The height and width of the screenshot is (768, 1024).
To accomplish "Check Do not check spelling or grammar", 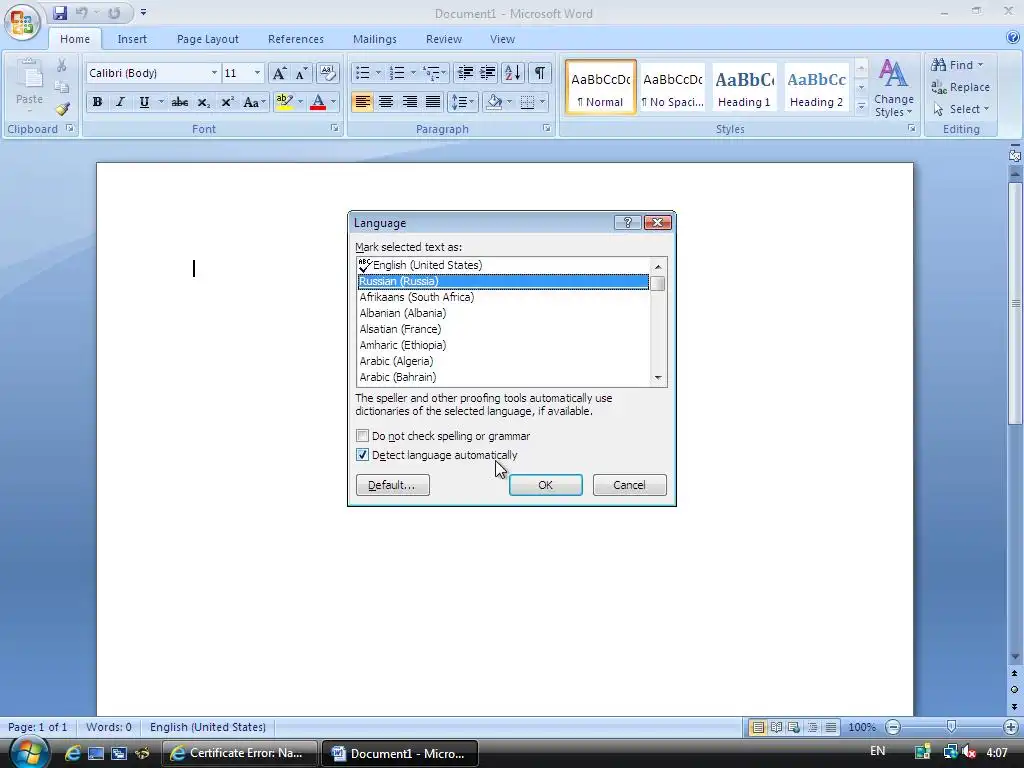I will (x=362, y=436).
